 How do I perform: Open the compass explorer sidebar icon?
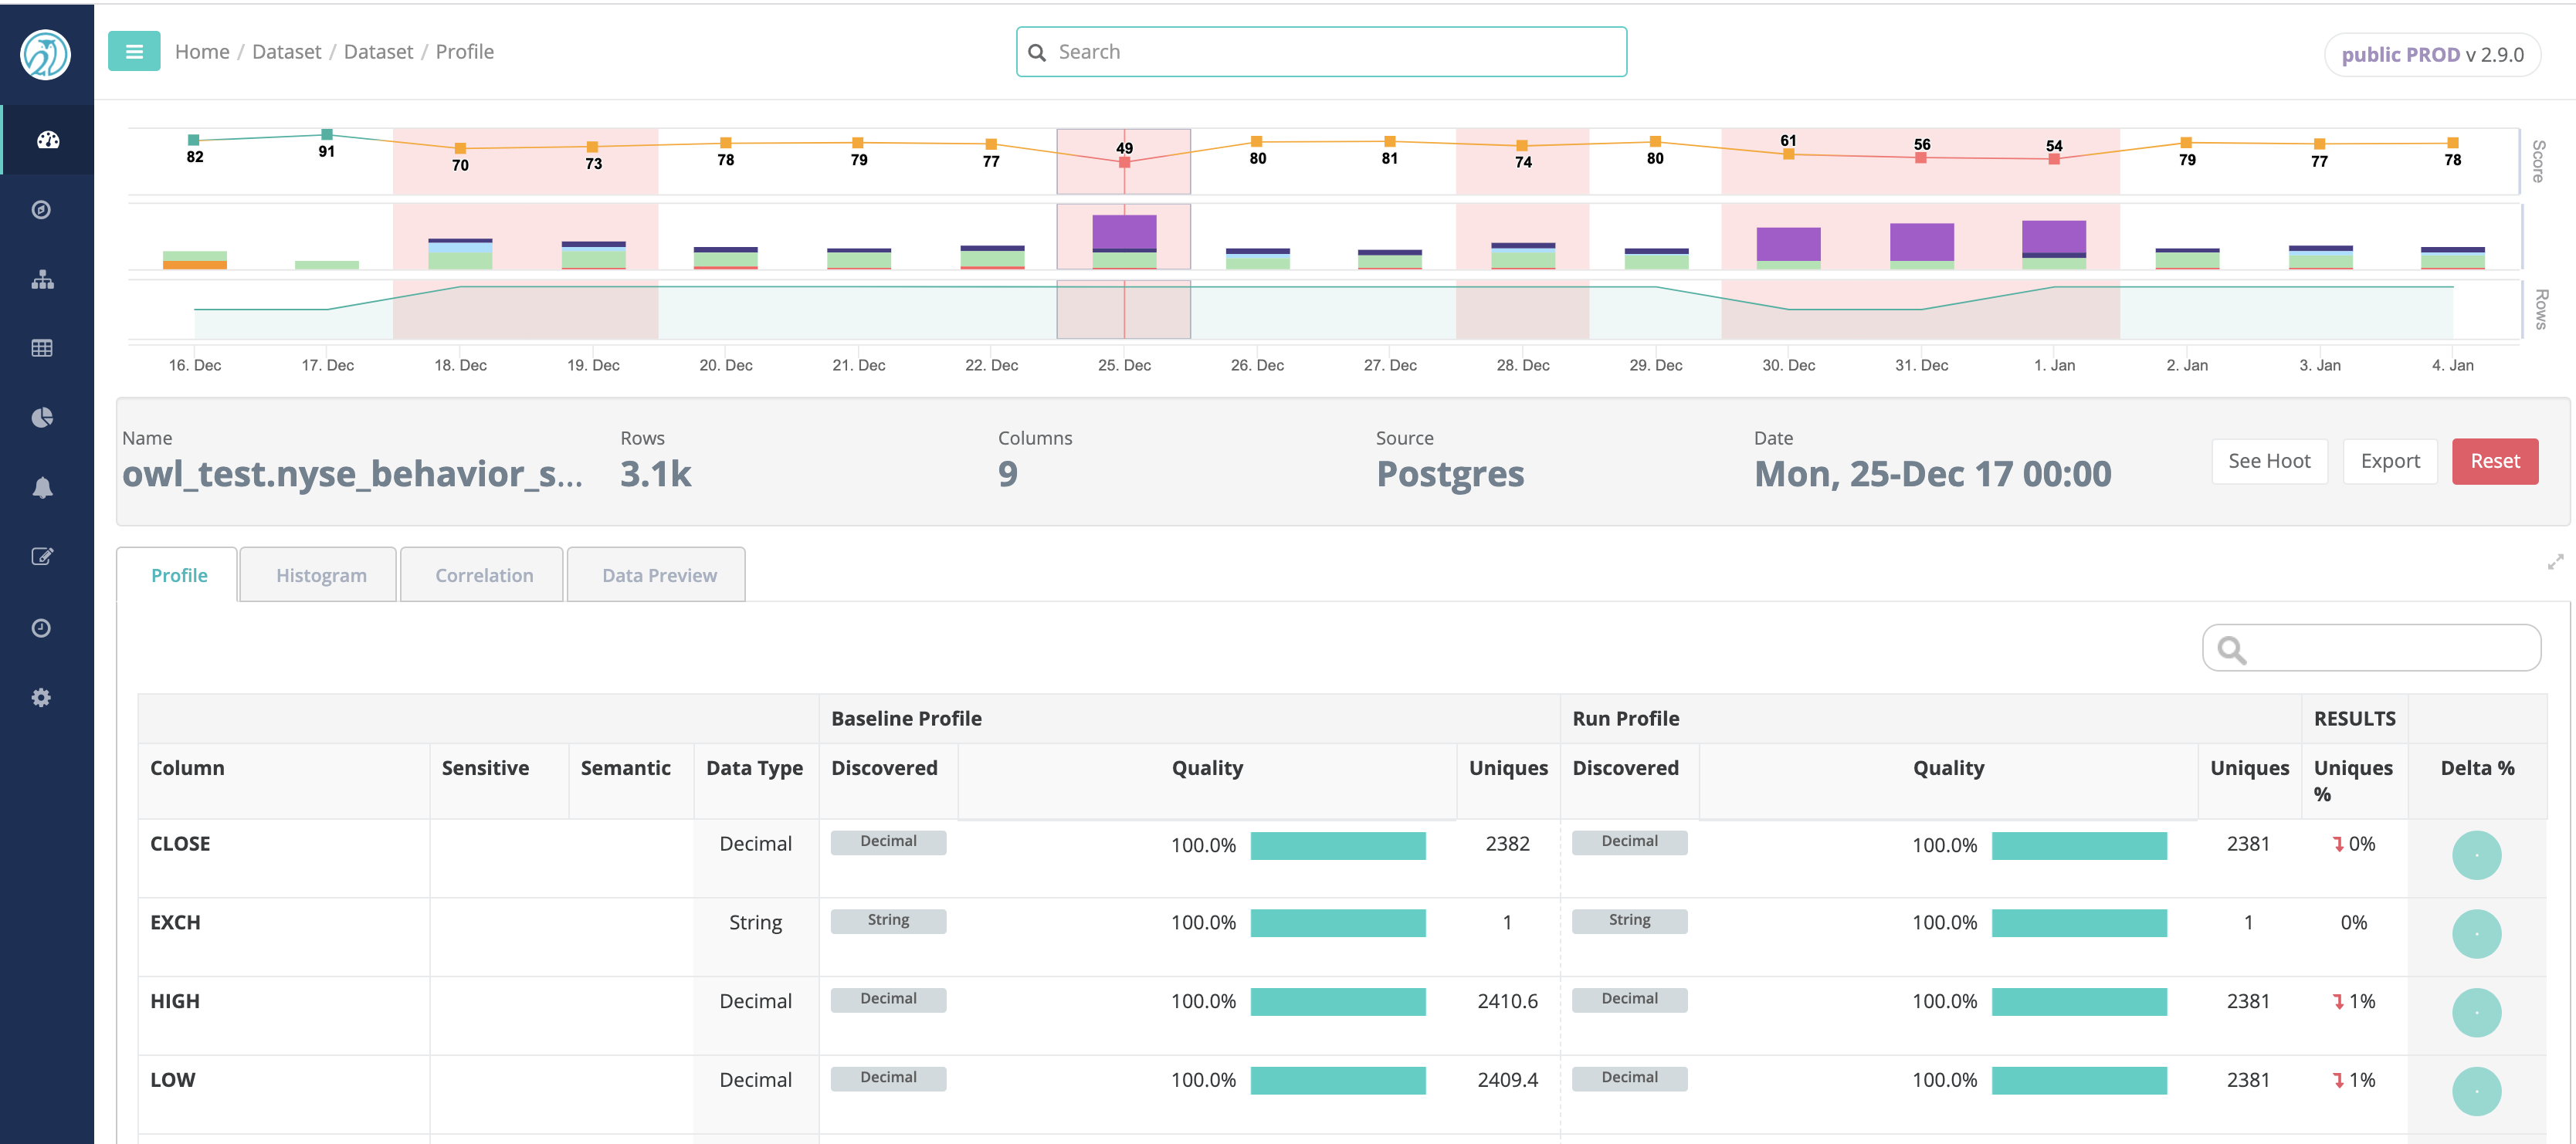[x=41, y=210]
